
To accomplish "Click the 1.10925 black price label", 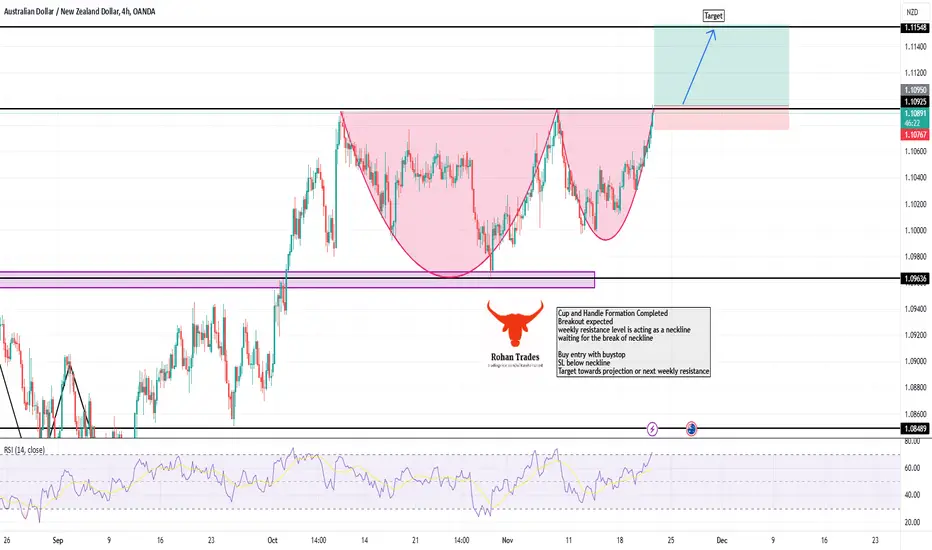I will point(915,102).
